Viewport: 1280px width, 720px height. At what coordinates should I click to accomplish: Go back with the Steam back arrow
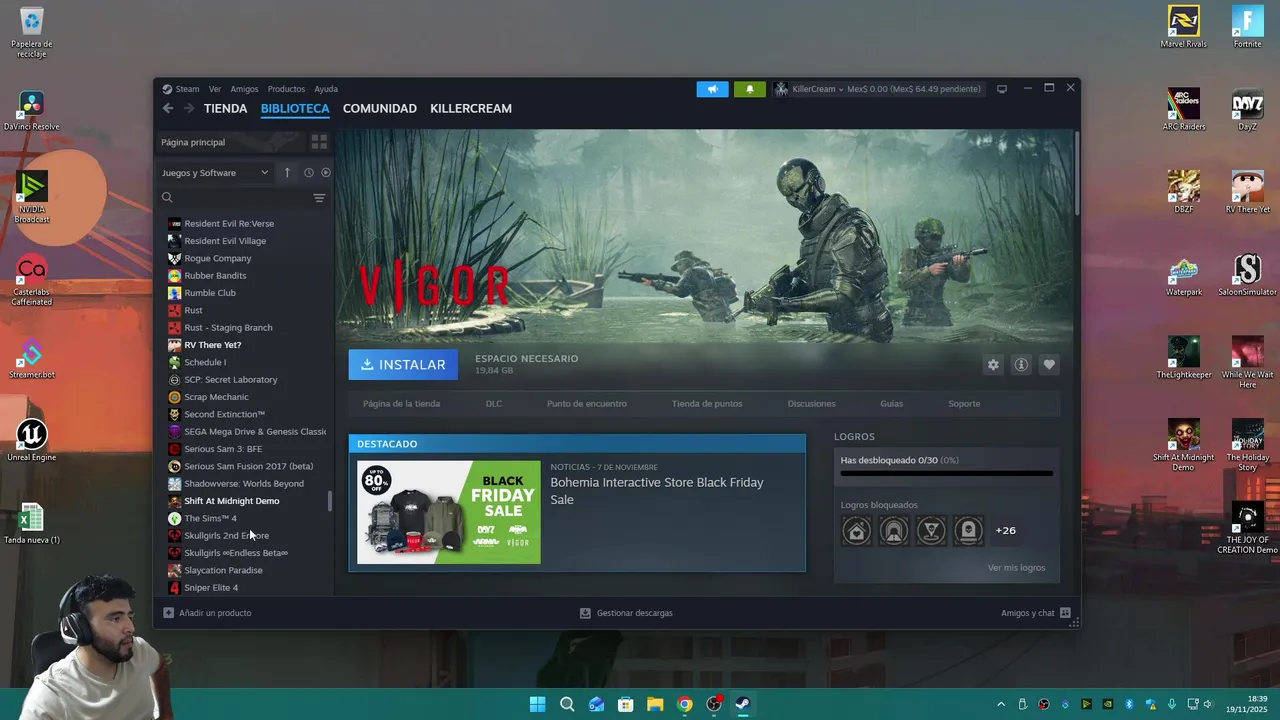(x=168, y=108)
